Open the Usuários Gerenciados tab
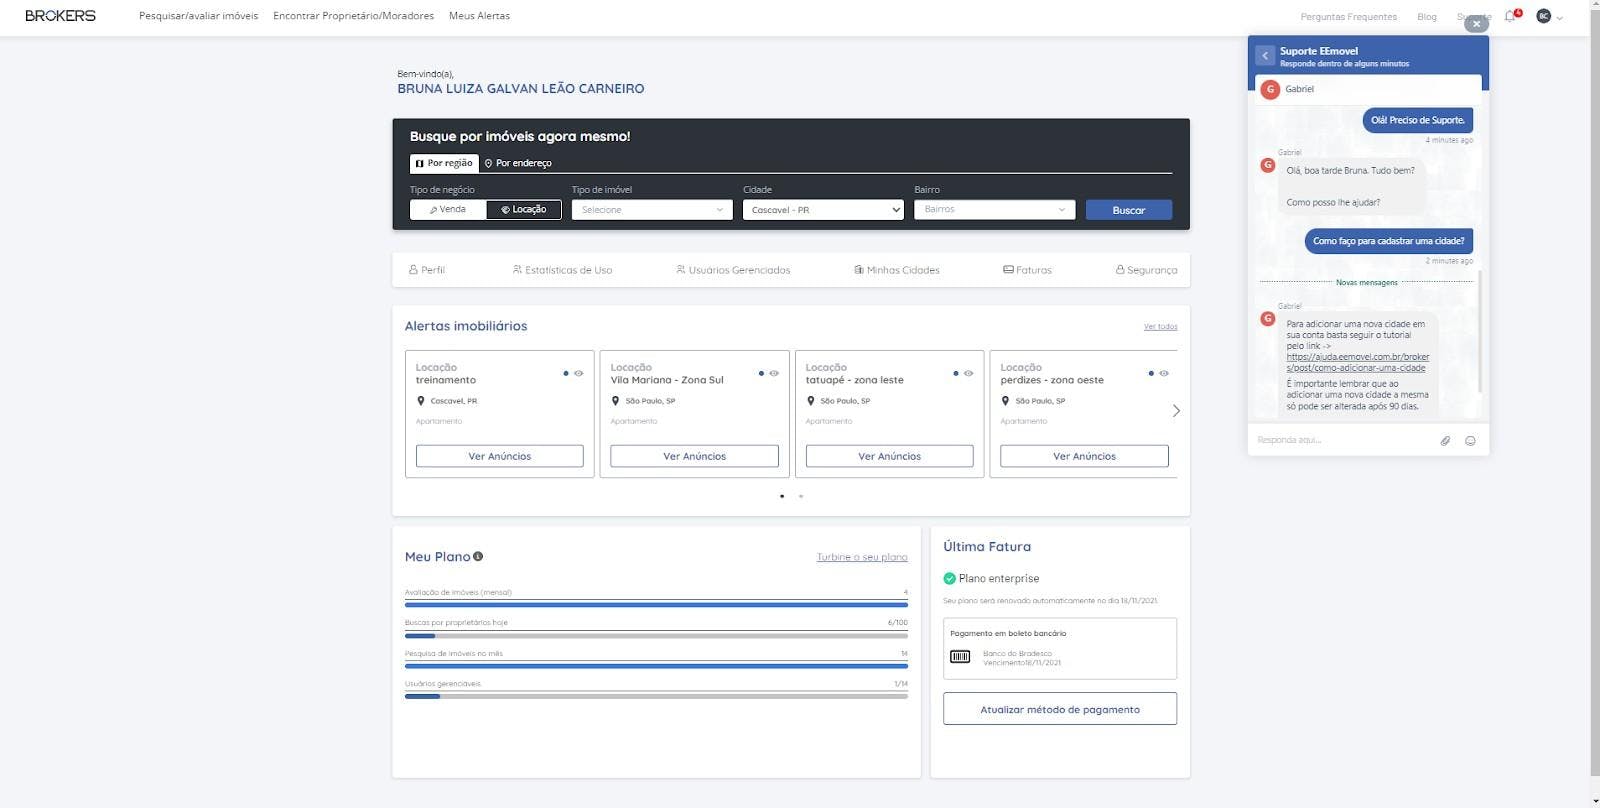Screen dimensions: 1600x808 [733, 270]
